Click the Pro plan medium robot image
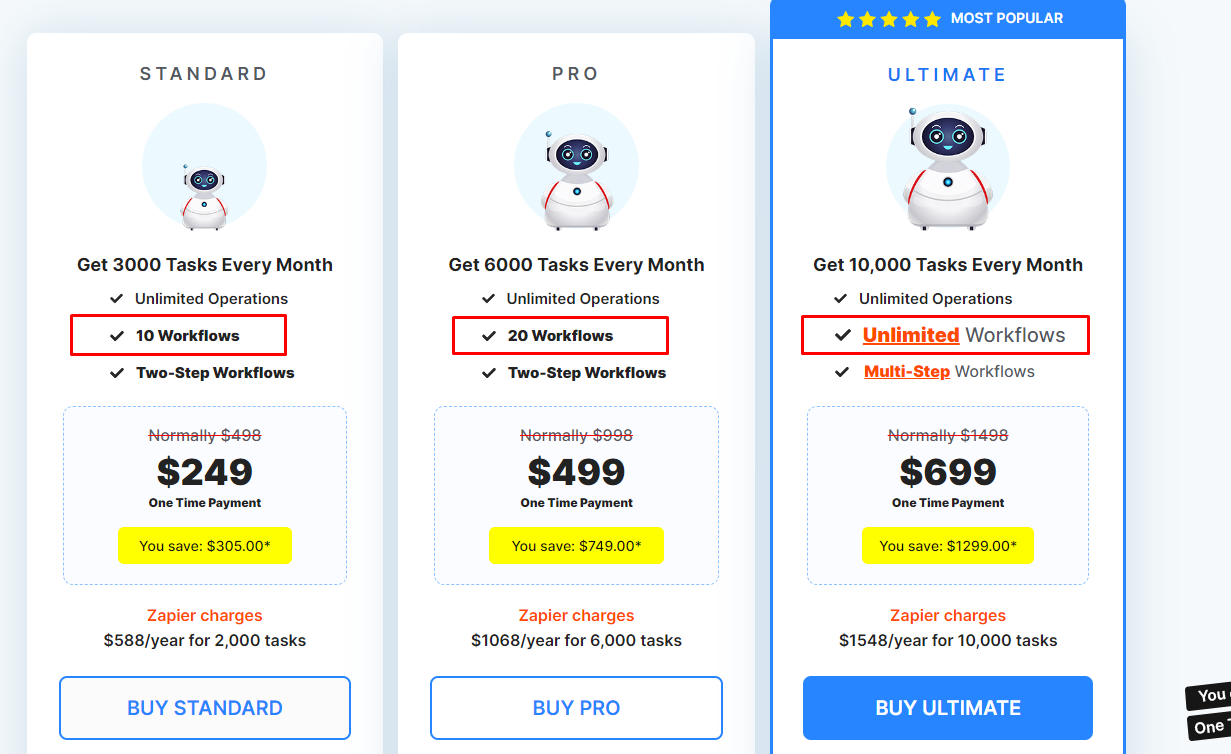1231x754 pixels. coord(576,180)
